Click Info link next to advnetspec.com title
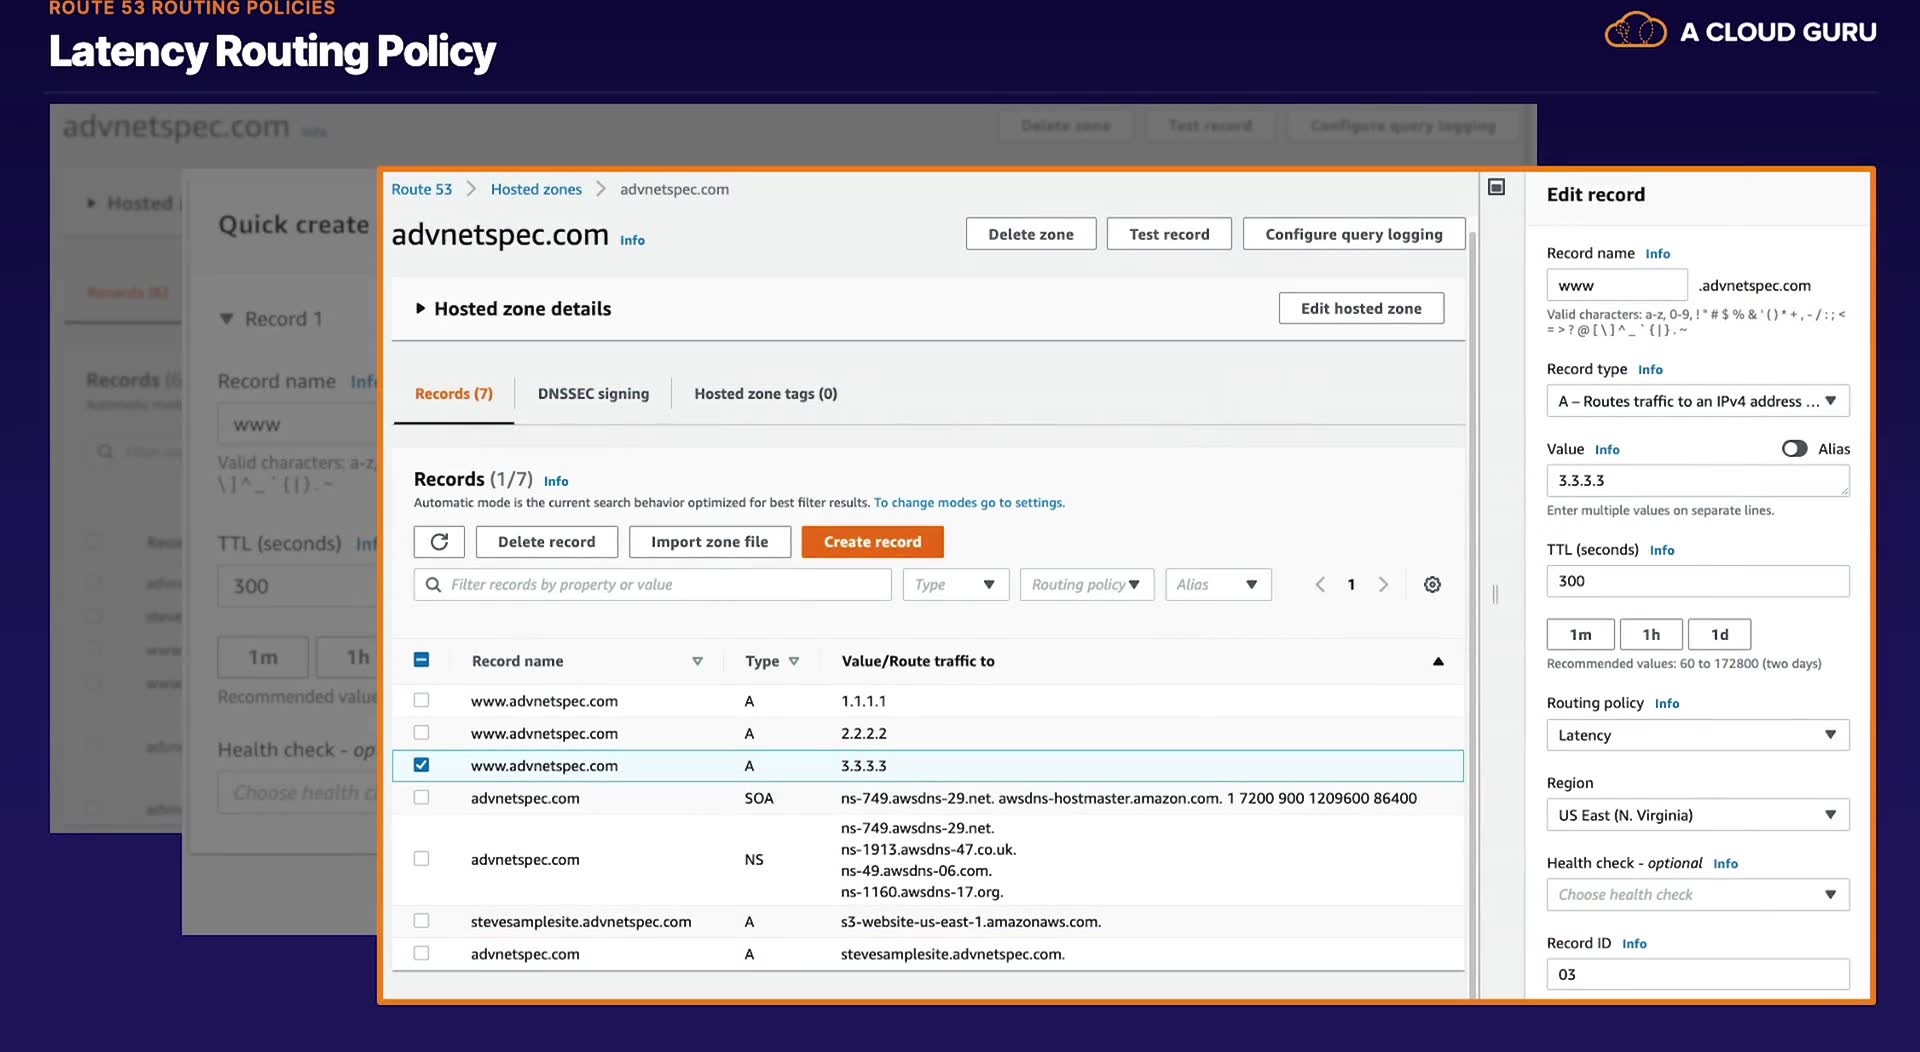This screenshot has width=1920, height=1052. [632, 240]
